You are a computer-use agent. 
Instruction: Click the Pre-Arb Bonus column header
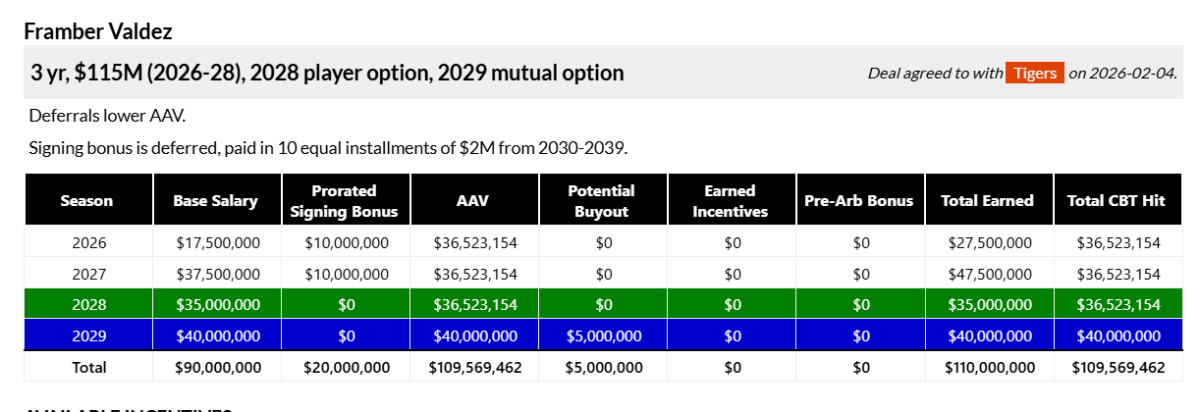861,200
